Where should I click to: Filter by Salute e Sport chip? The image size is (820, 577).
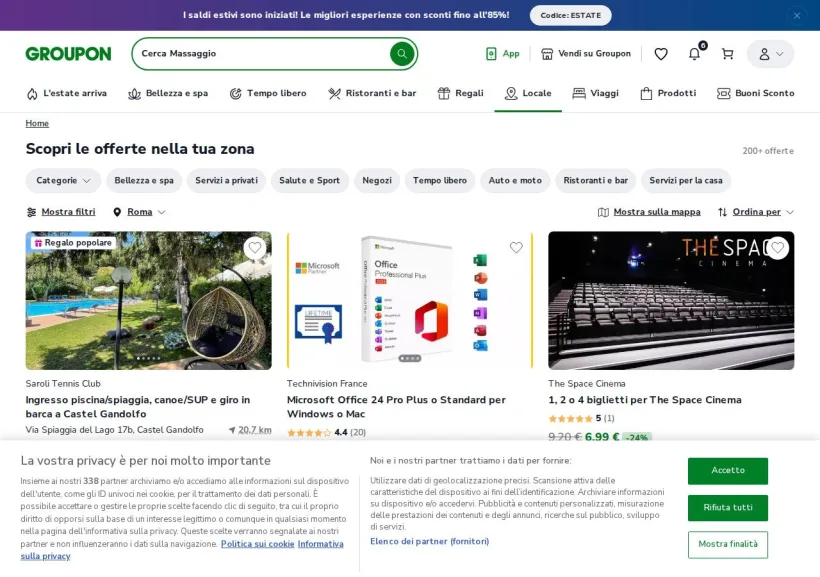coord(310,180)
